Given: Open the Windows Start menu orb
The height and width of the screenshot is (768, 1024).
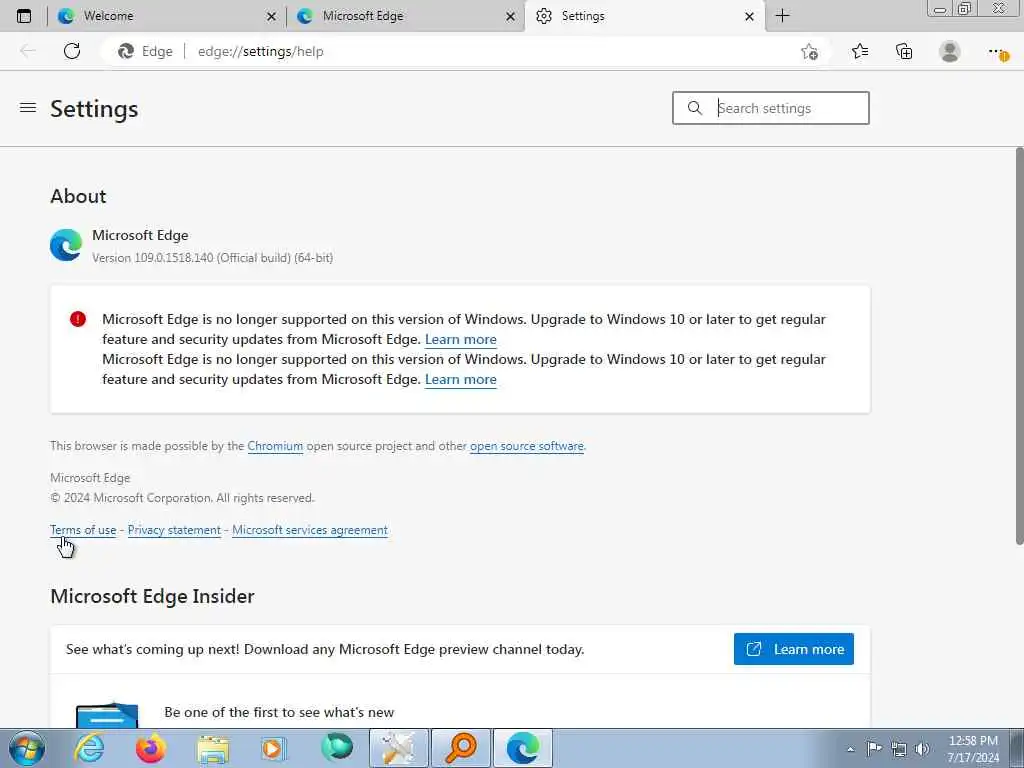Looking at the screenshot, I should 27,748.
